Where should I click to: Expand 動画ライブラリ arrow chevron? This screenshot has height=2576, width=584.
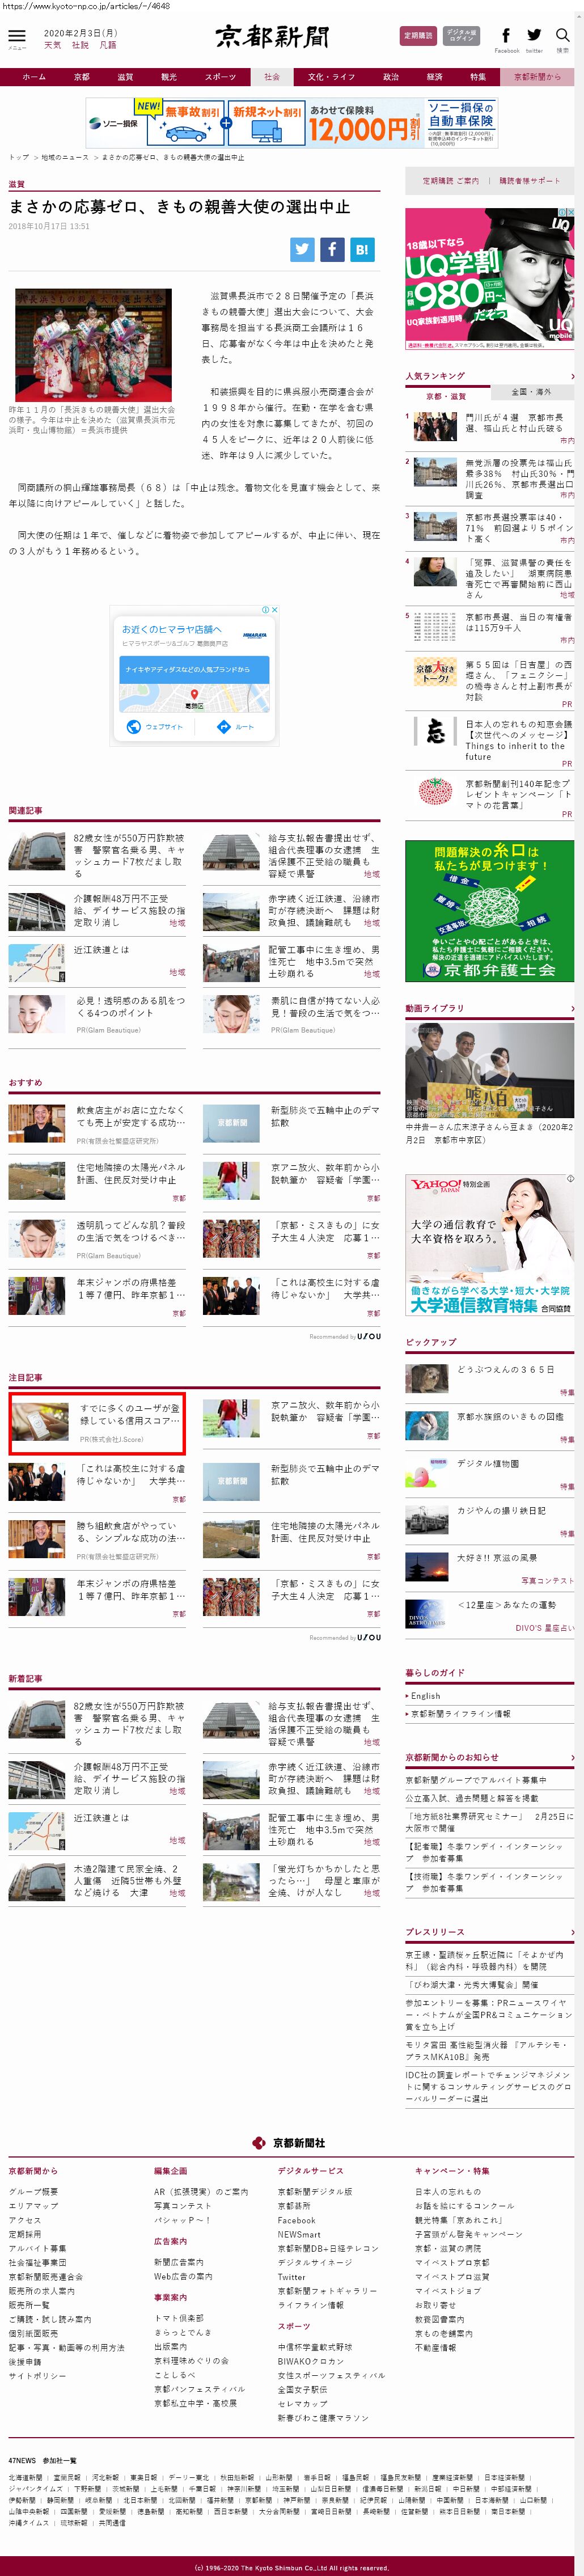pos(572,1008)
